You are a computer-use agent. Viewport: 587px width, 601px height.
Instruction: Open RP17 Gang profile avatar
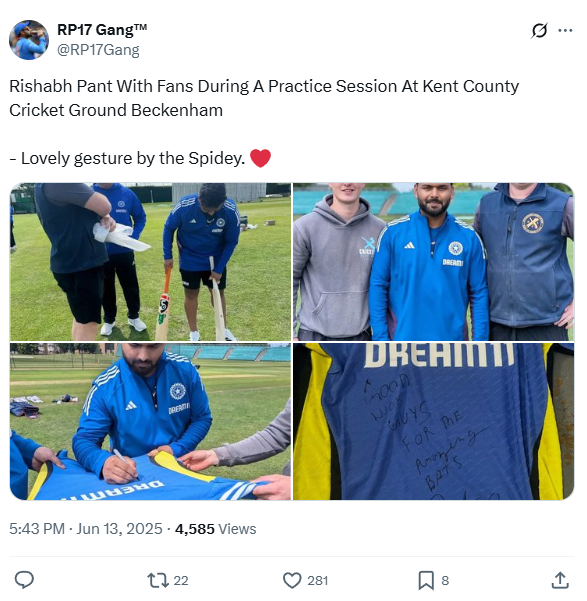(29, 40)
